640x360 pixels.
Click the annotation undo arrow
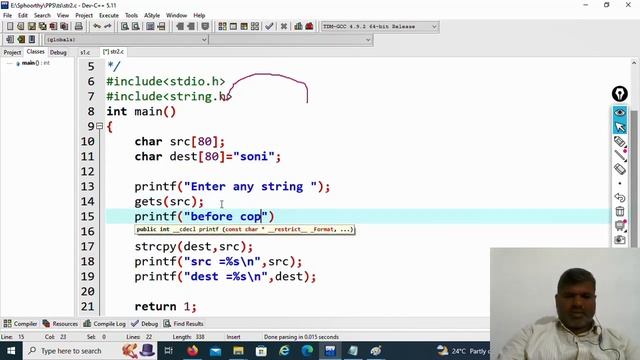click(620, 198)
